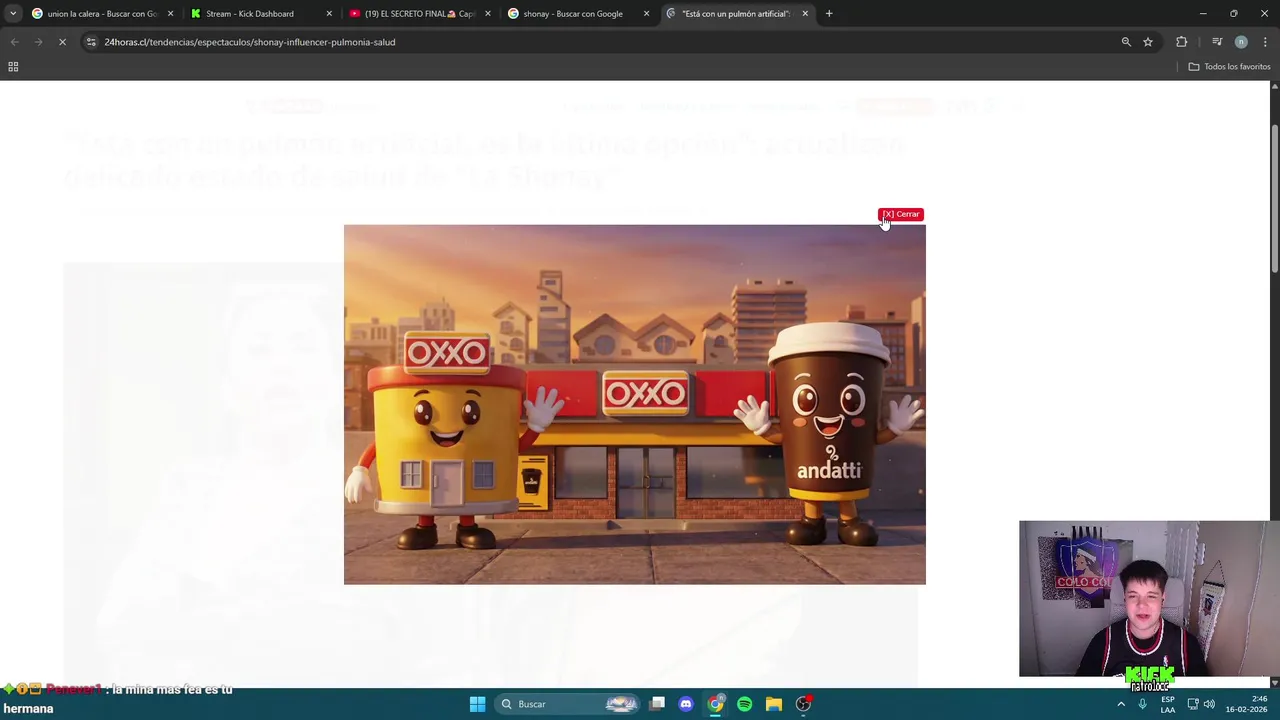Open volume control tray icon
Screen dimensions: 1280x720
coord(1209,704)
